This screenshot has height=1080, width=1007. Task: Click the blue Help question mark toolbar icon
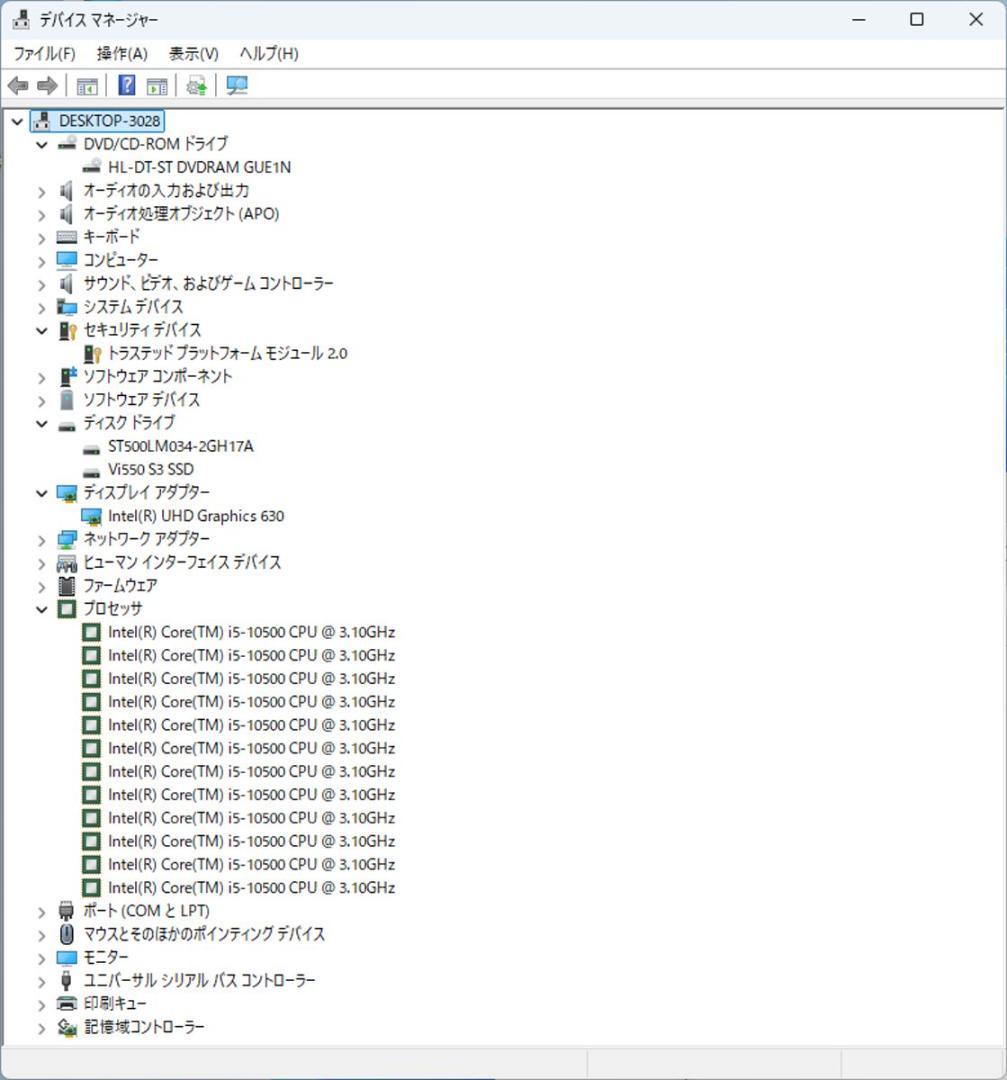click(127, 85)
